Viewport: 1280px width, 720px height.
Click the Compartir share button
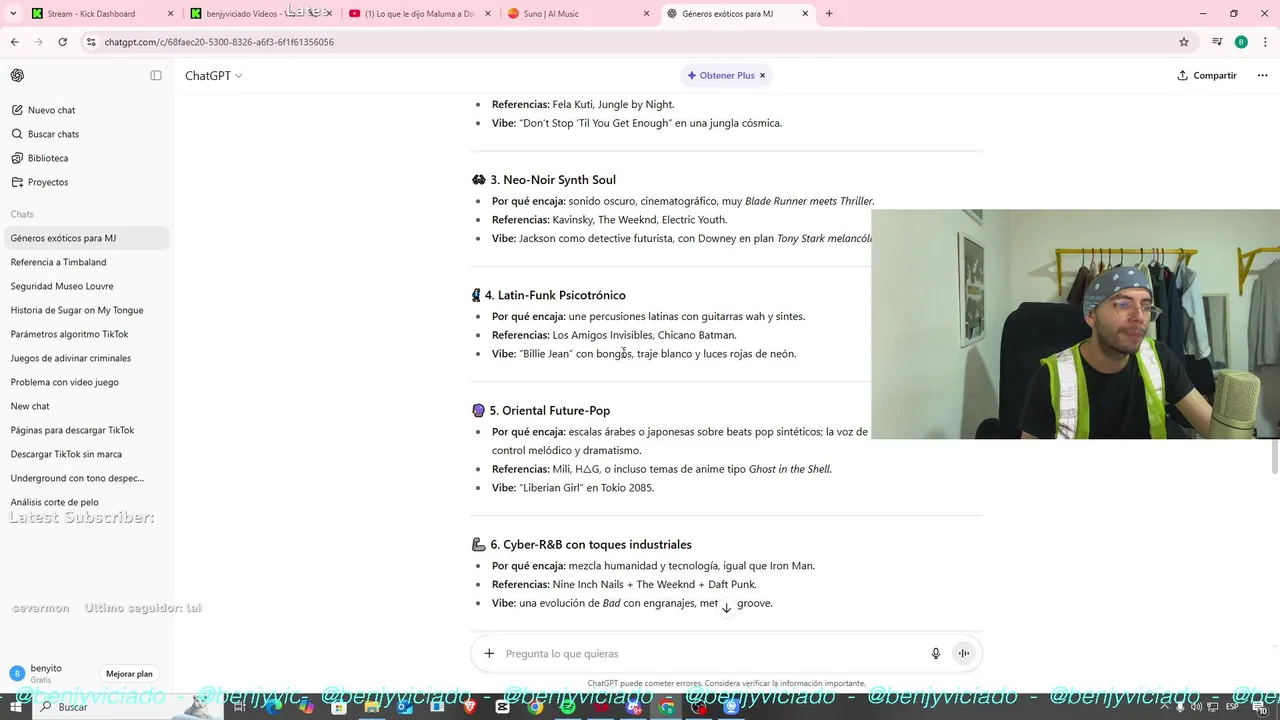1207,75
